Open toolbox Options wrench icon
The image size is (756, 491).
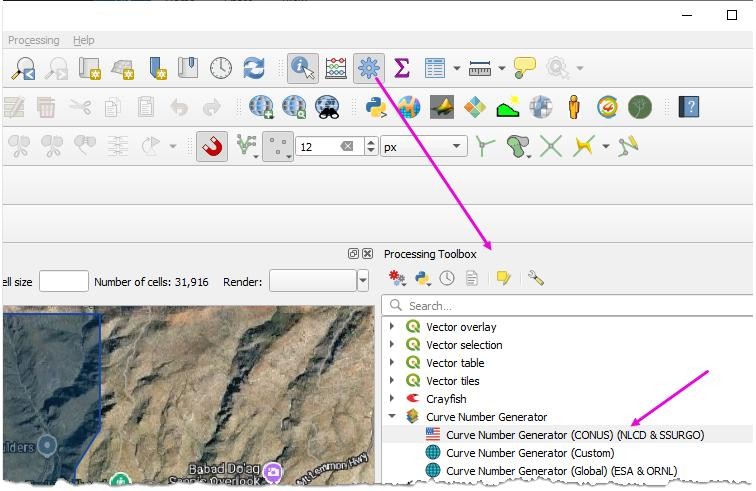click(535, 278)
